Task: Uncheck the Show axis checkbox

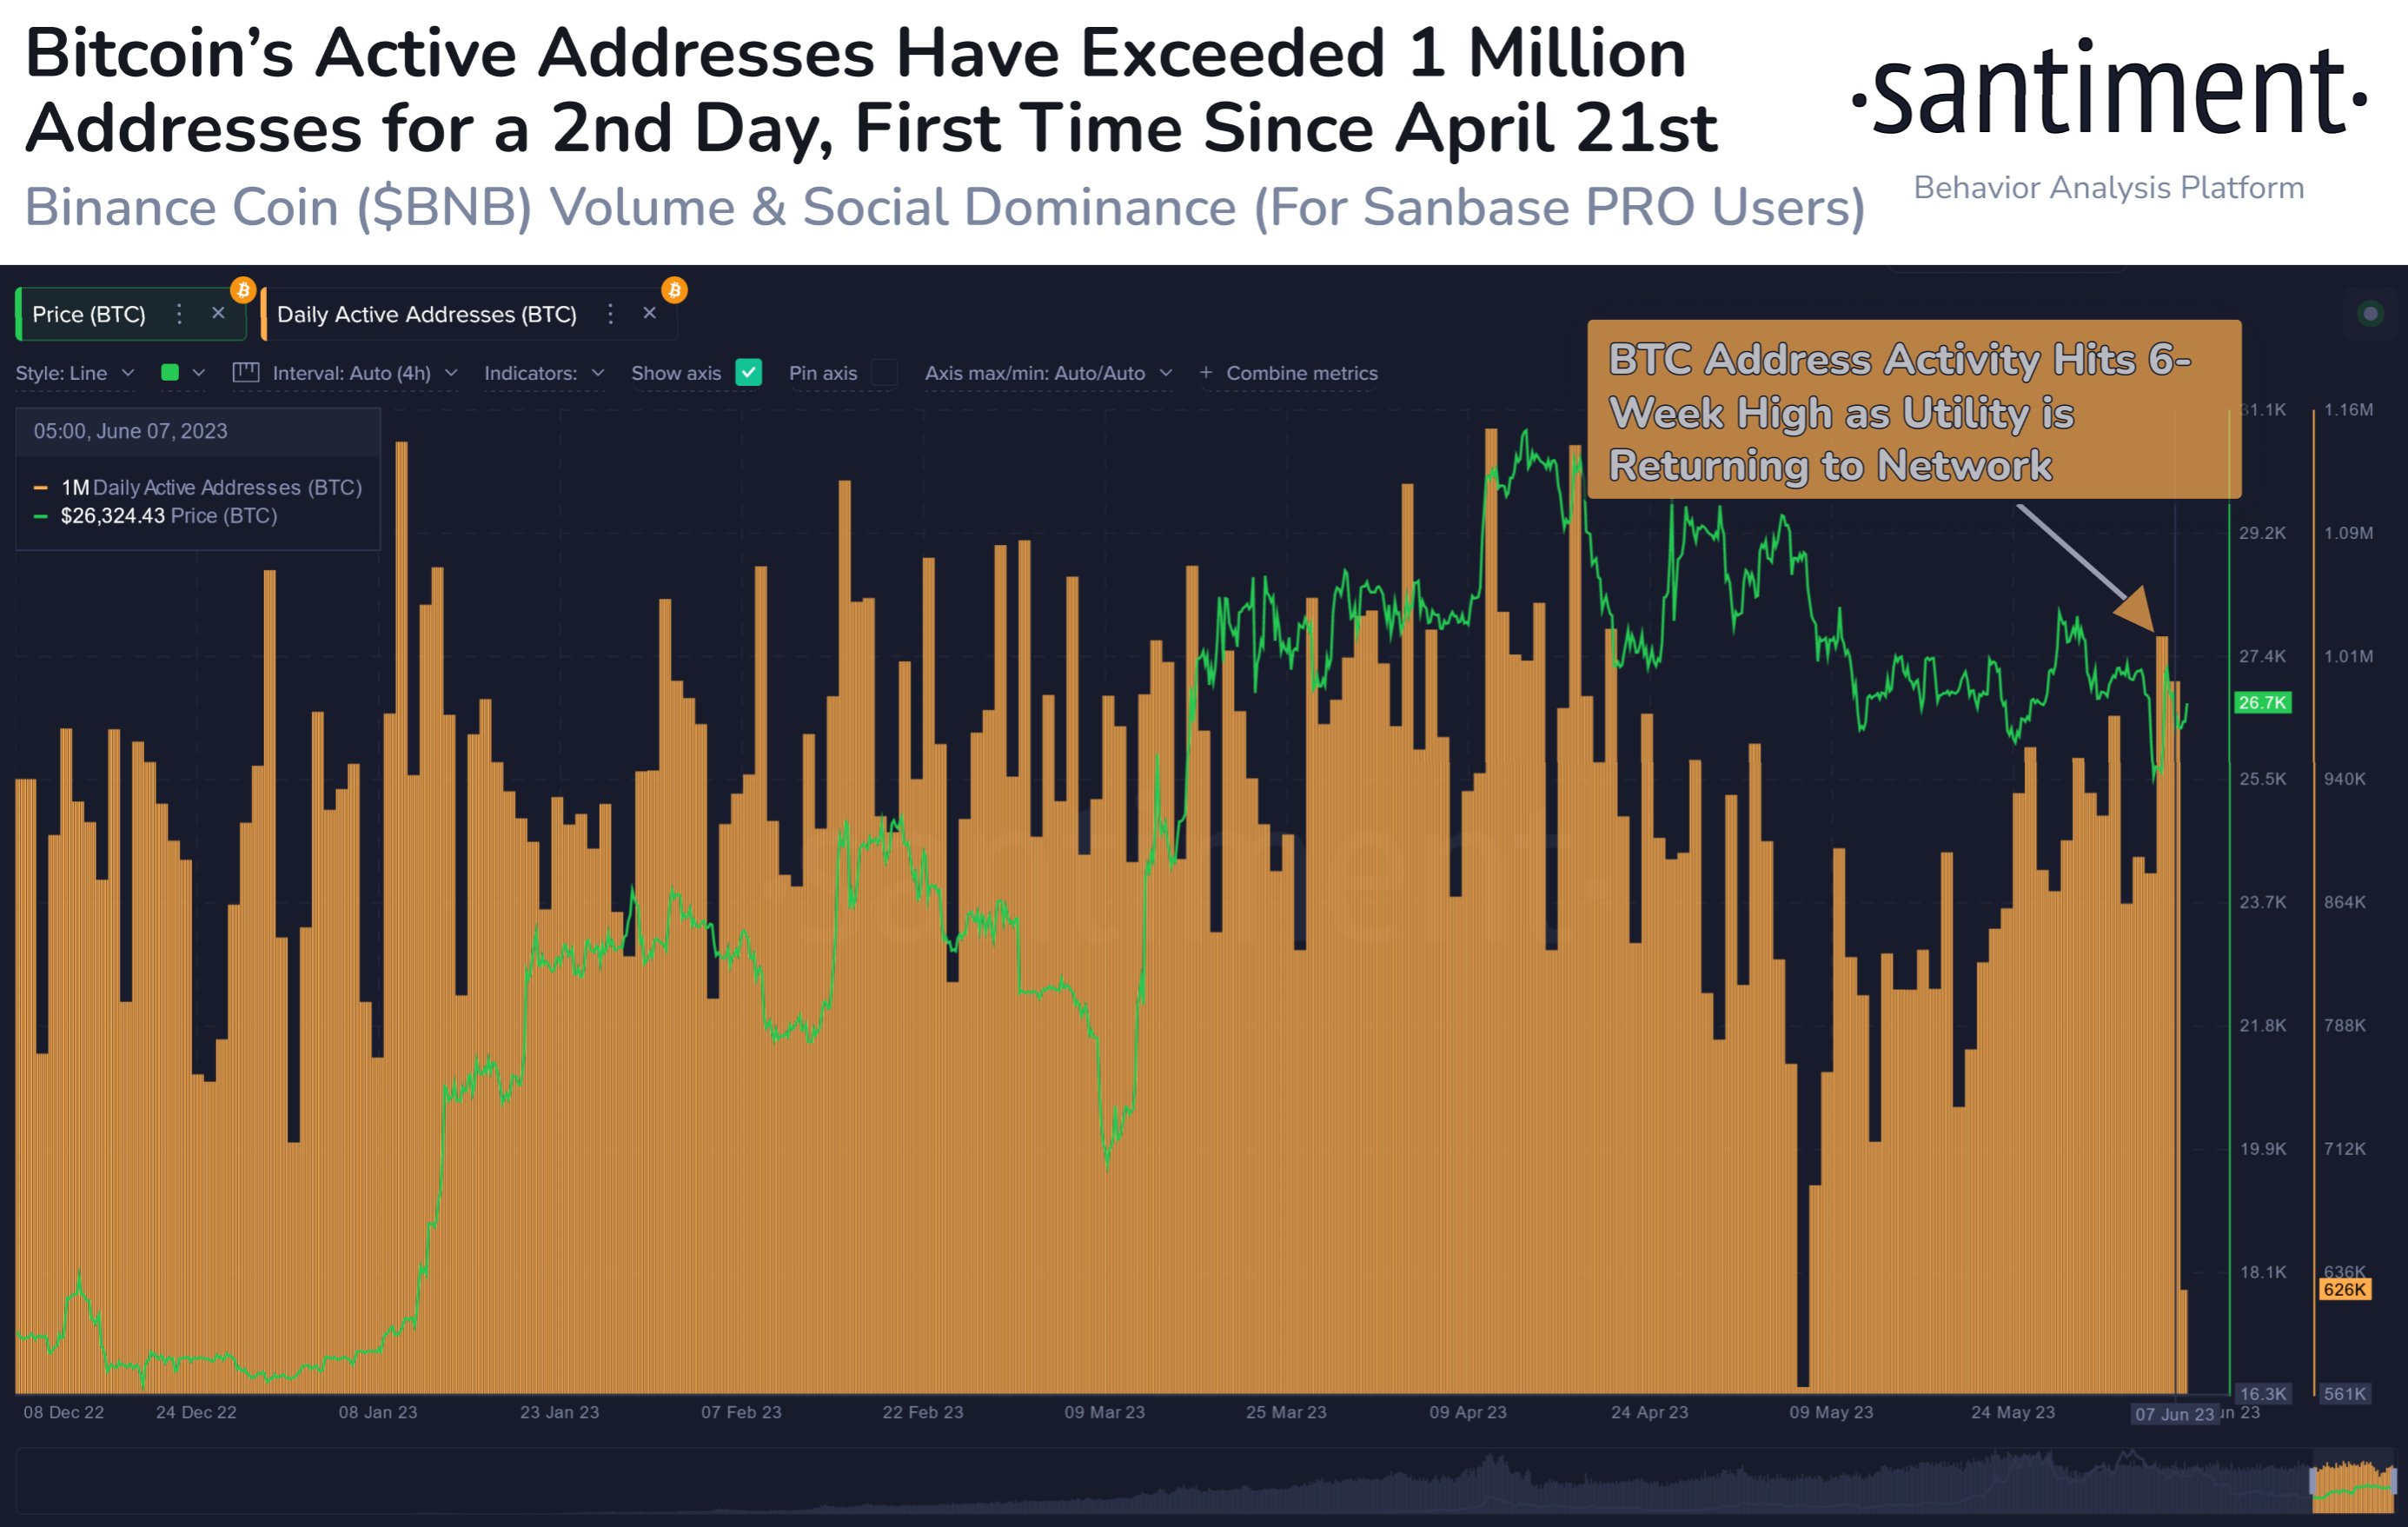Action: point(748,373)
